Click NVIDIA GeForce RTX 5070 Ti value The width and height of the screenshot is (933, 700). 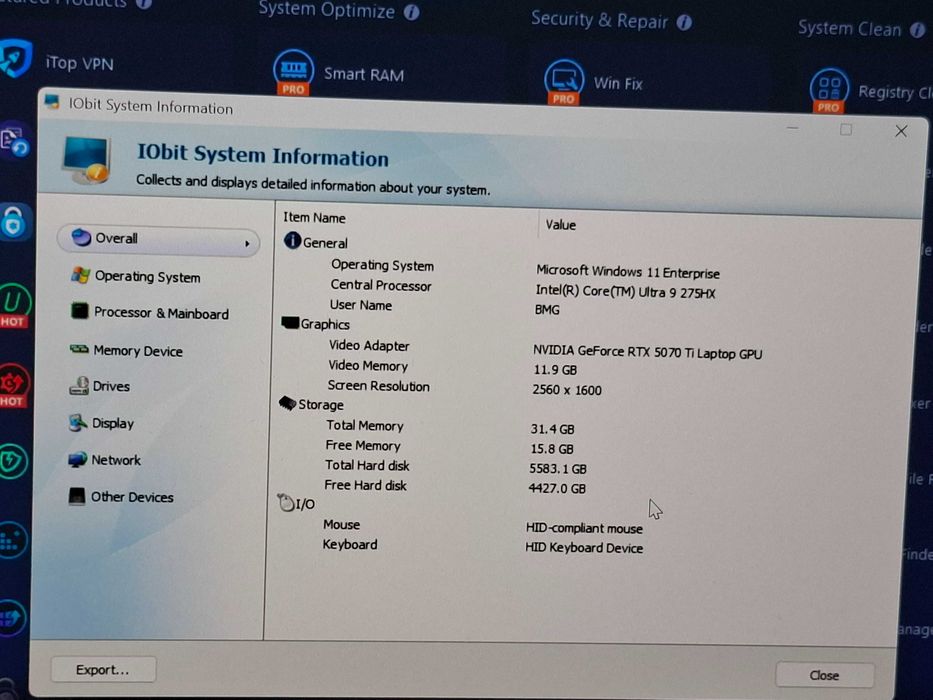647,352
